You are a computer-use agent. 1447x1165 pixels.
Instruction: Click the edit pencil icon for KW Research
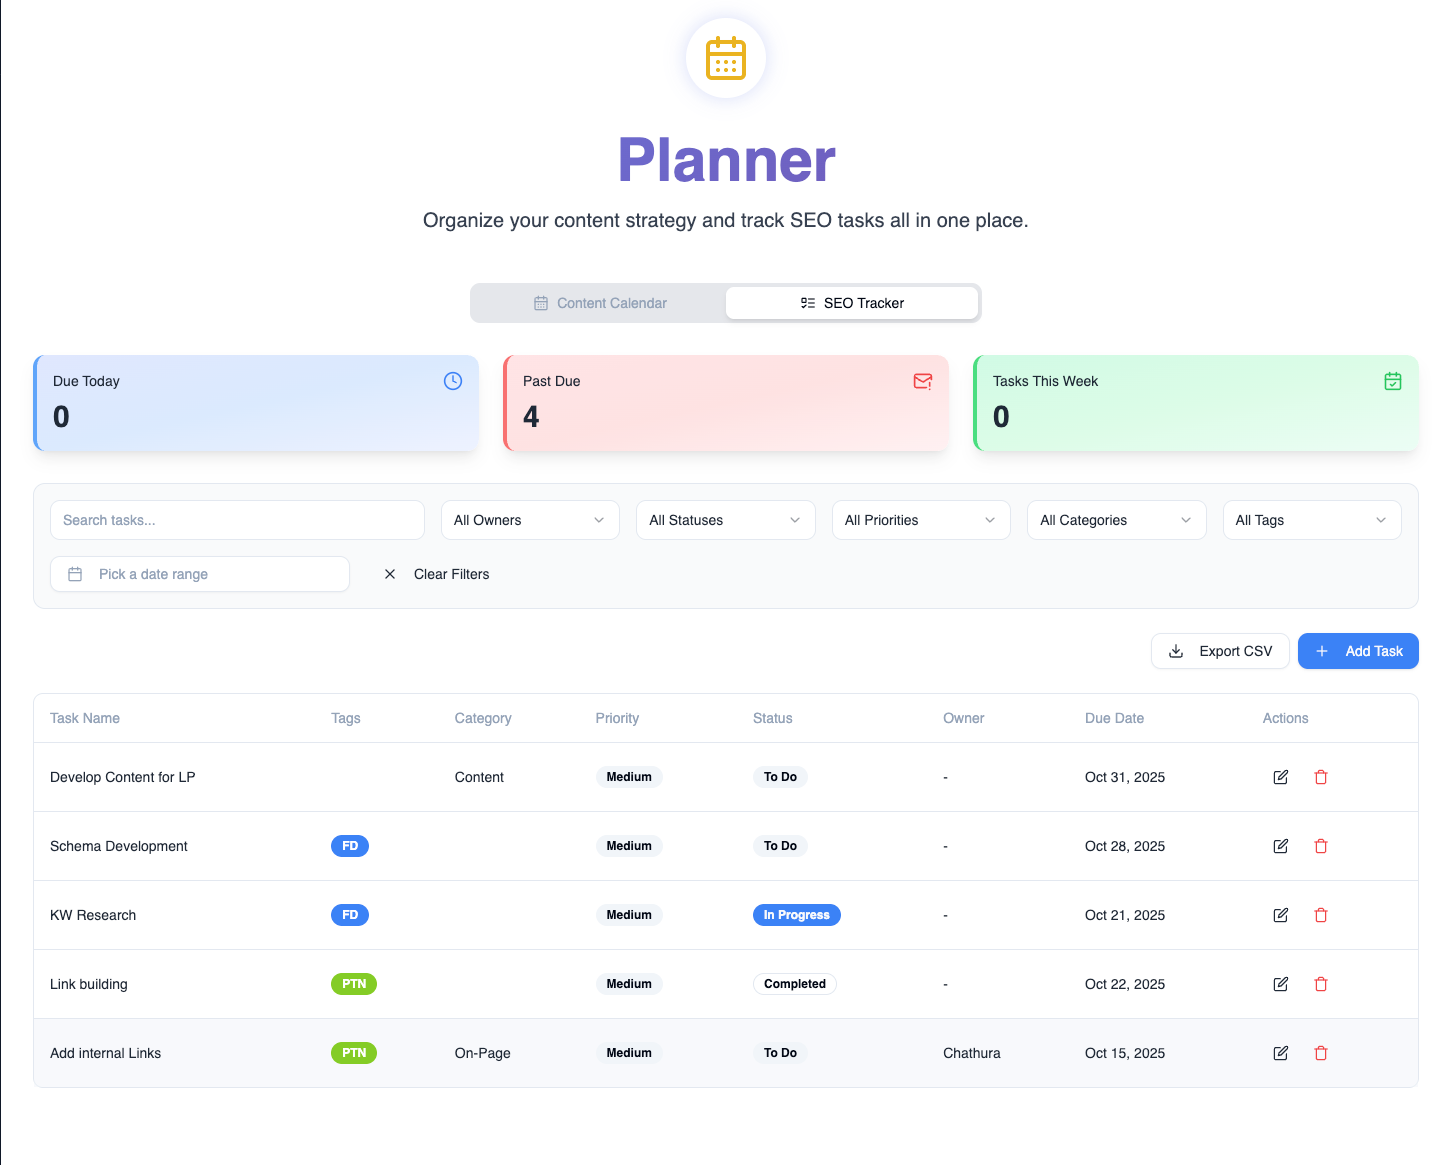(1281, 915)
